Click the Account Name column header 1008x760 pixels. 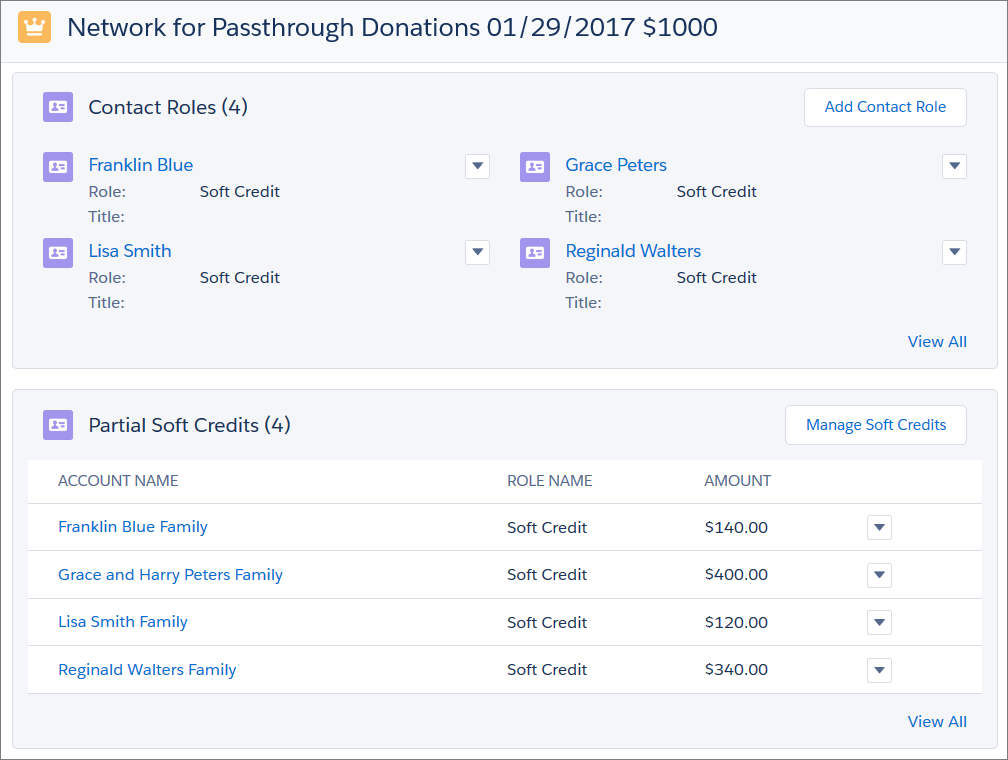118,481
